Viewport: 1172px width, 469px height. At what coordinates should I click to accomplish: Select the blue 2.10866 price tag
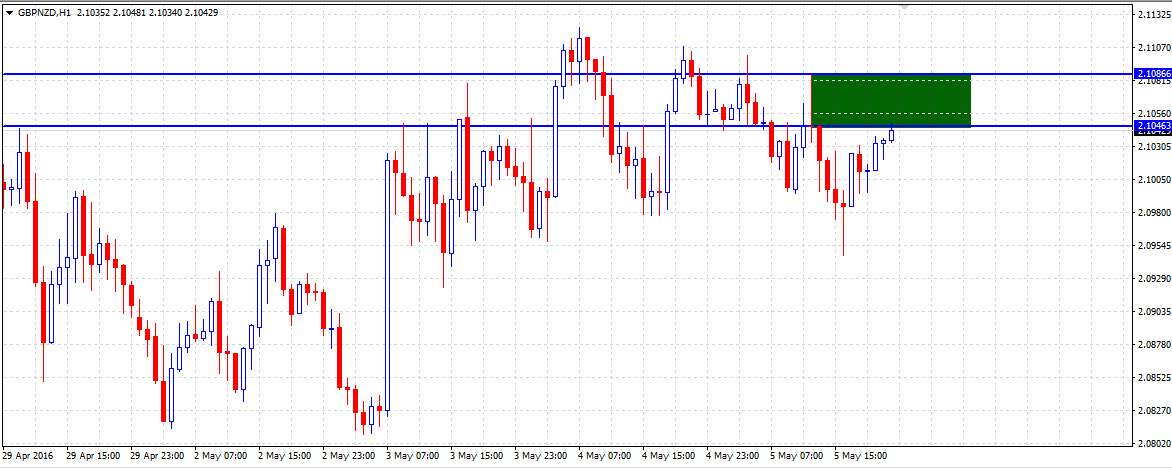tap(1153, 74)
